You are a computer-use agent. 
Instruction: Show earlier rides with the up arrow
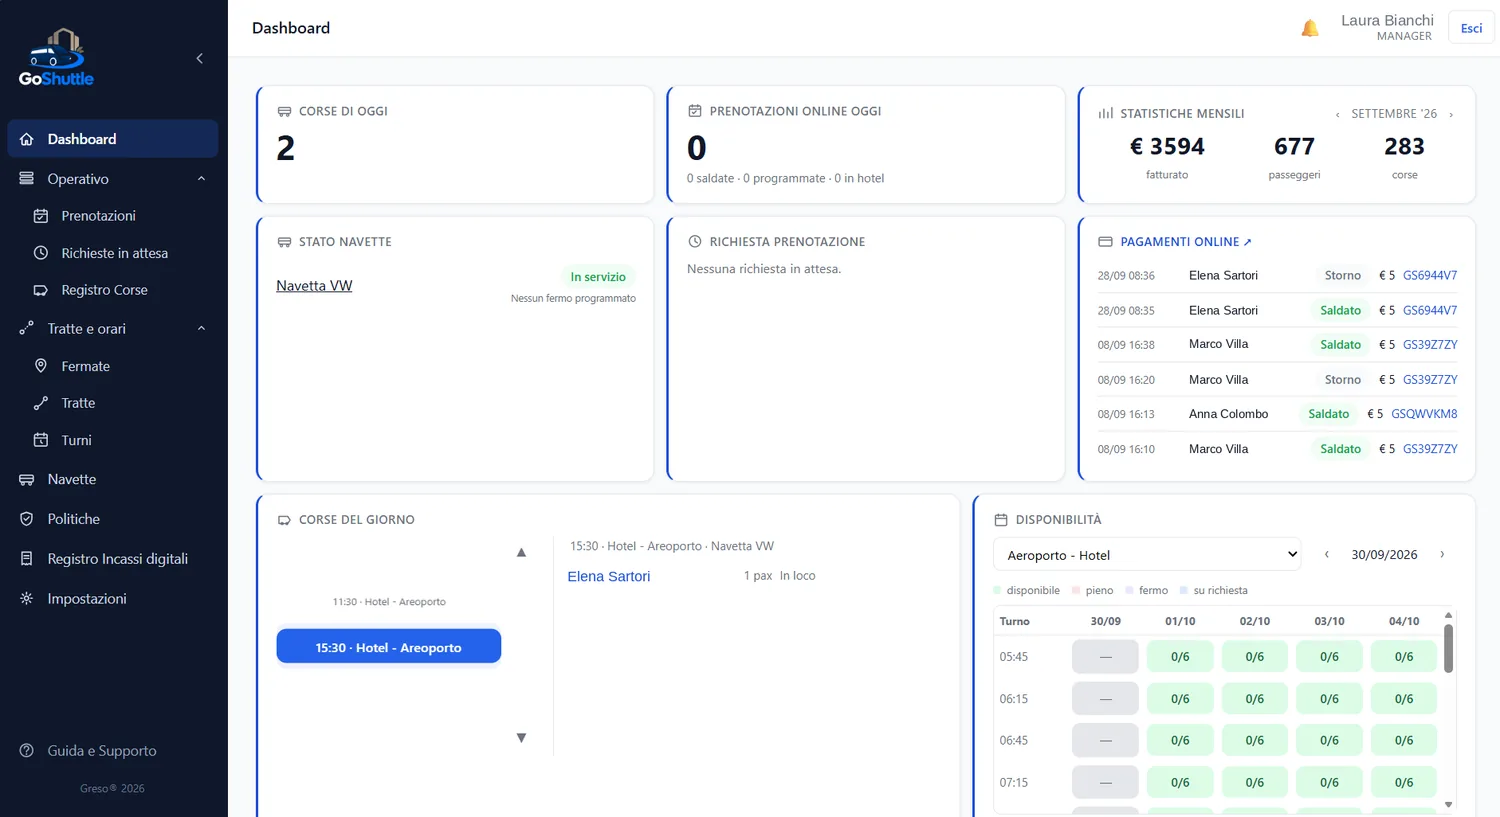click(521, 552)
